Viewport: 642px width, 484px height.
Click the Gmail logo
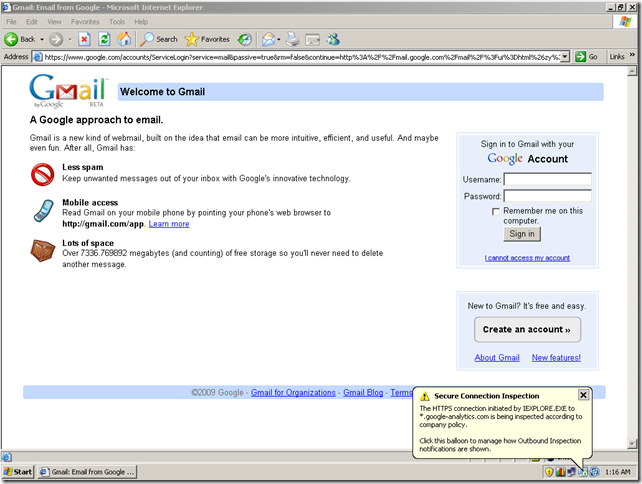[x=69, y=91]
